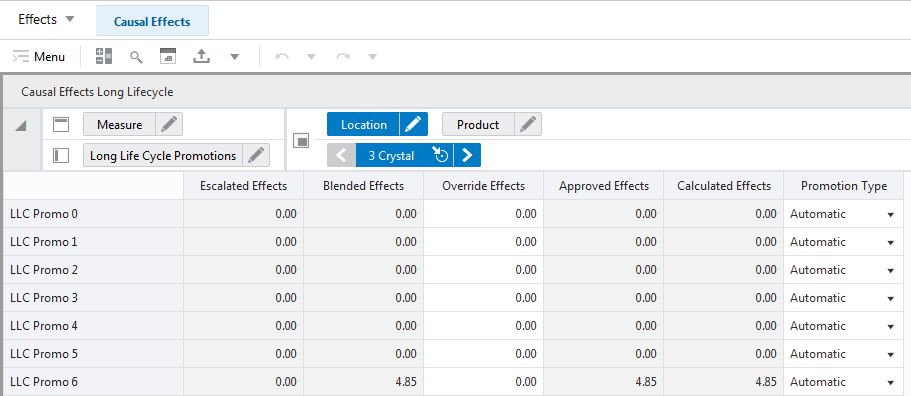
Task: Open the Undo history dropdown arrow
Action: click(x=311, y=57)
